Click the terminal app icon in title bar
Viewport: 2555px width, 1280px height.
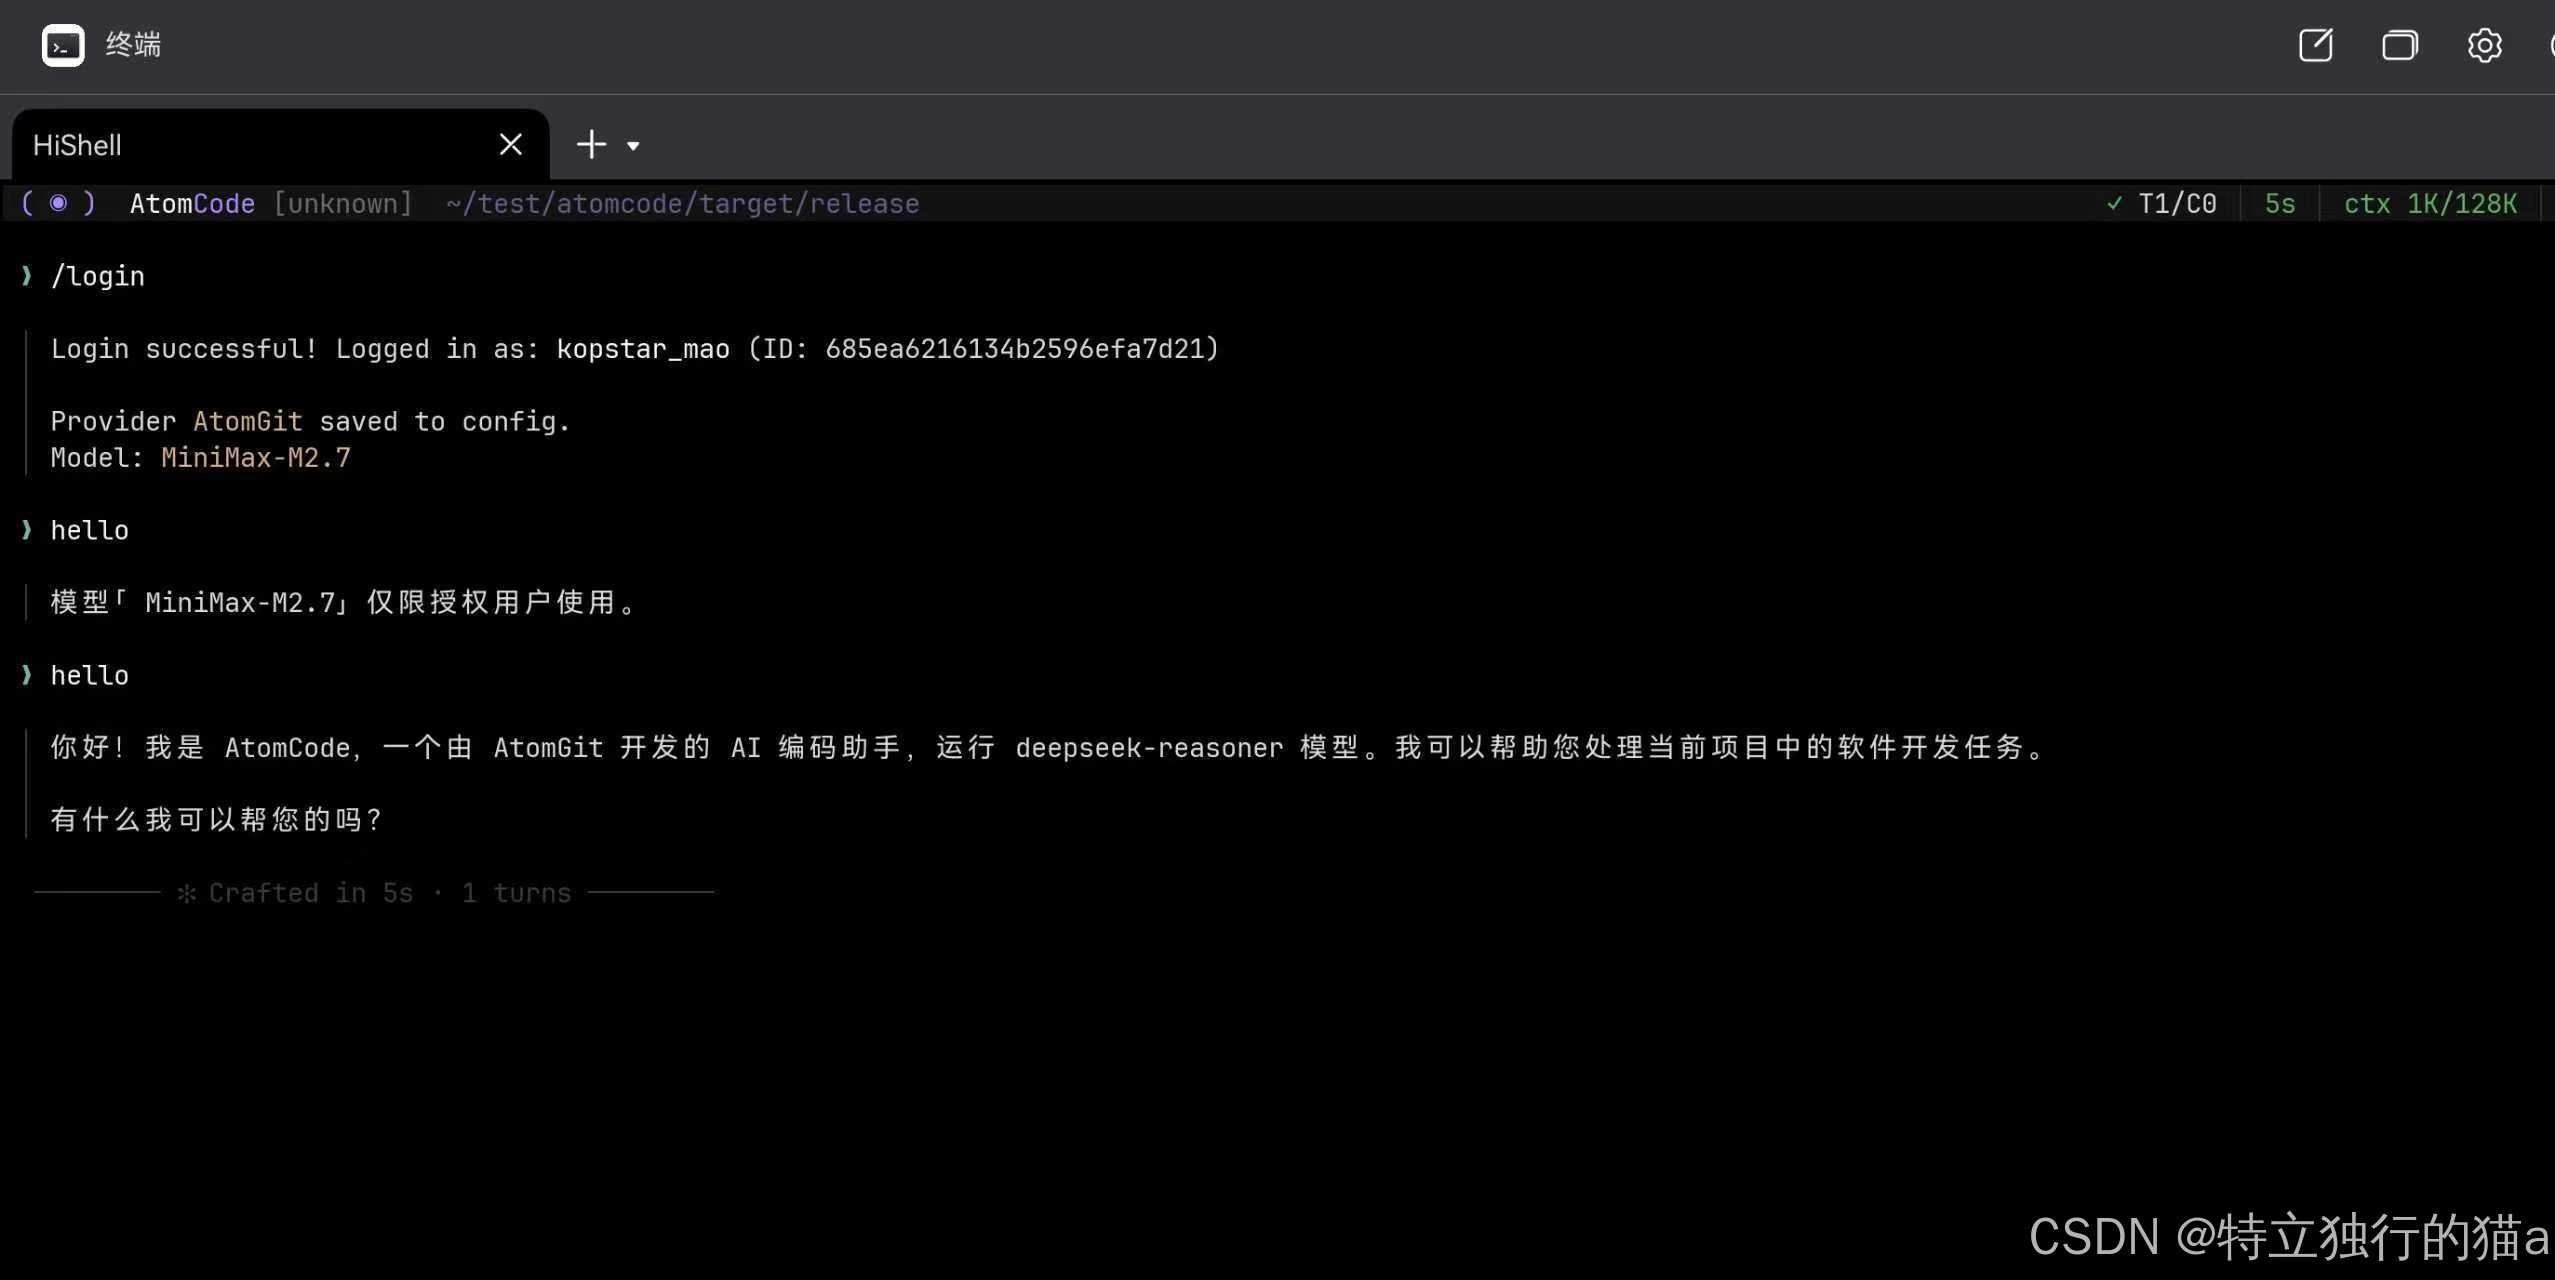[63, 46]
